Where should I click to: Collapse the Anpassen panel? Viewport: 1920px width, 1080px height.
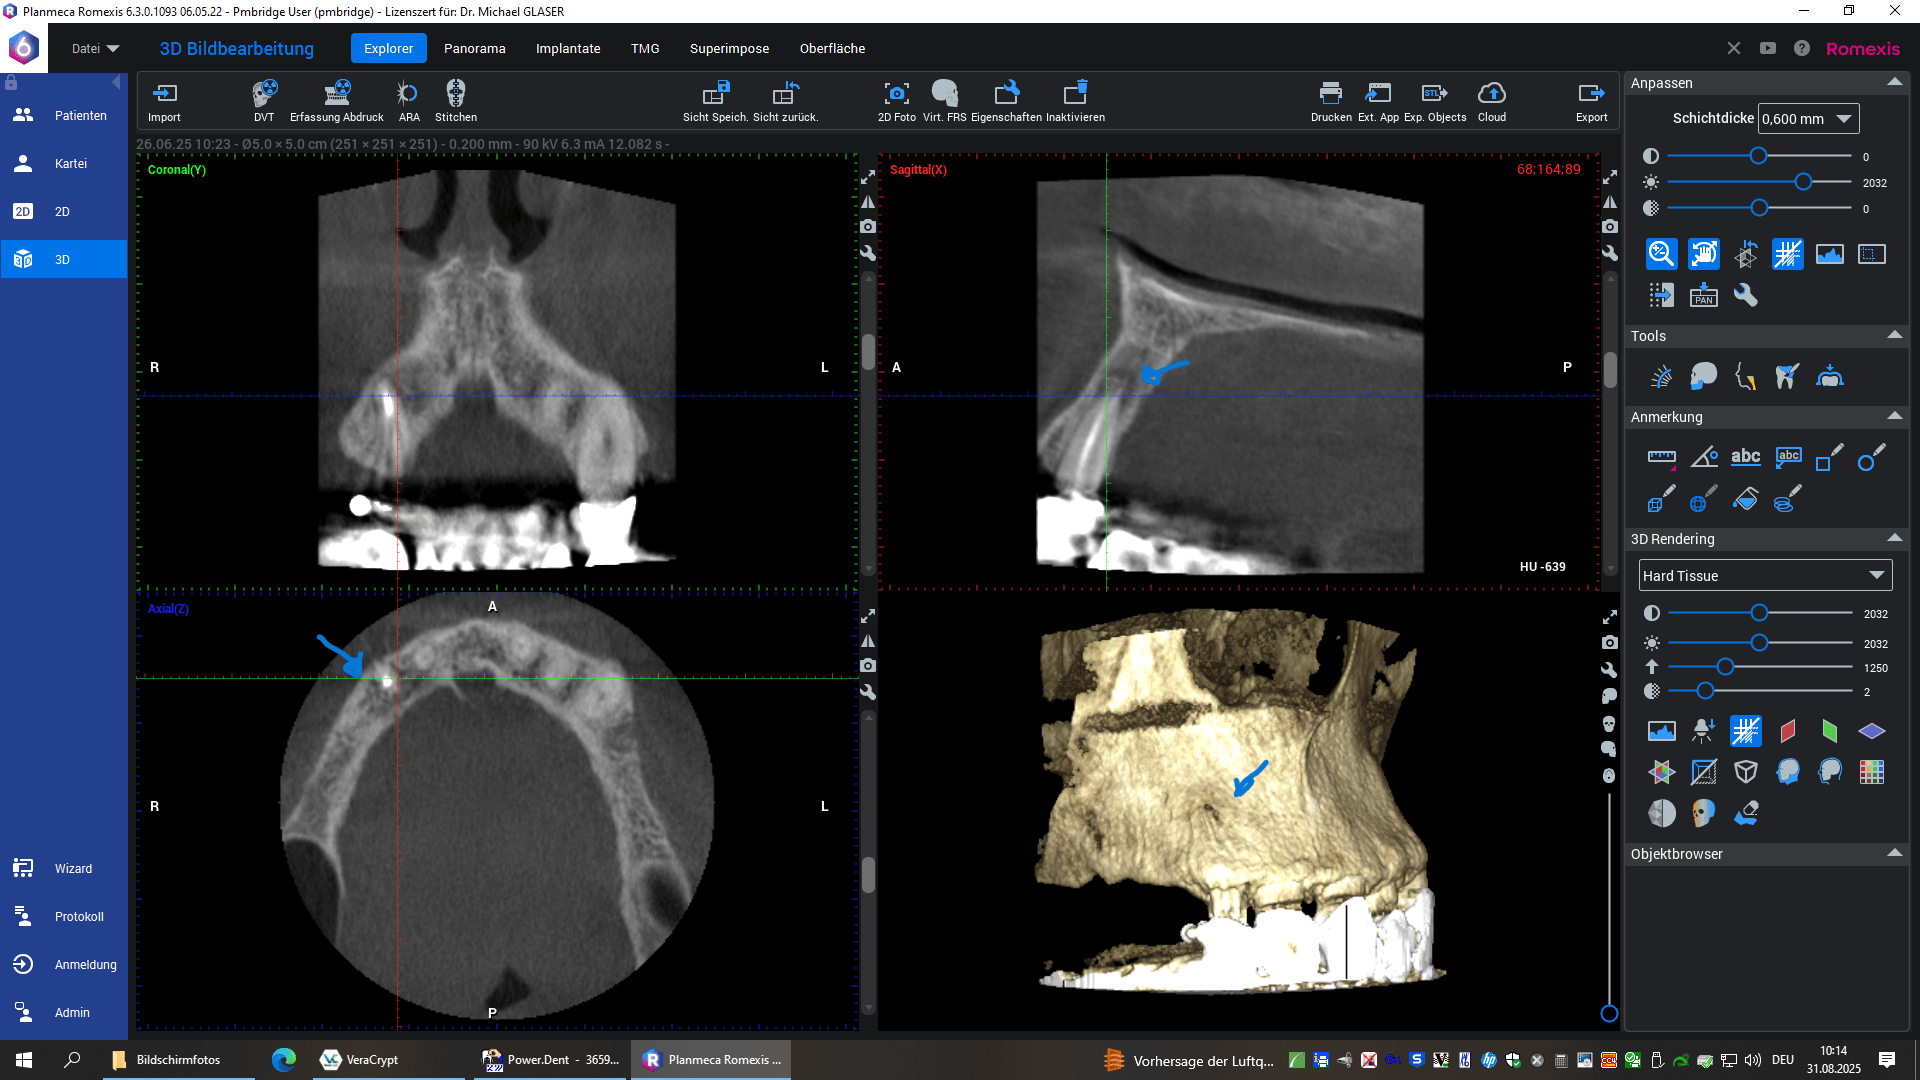(1894, 82)
